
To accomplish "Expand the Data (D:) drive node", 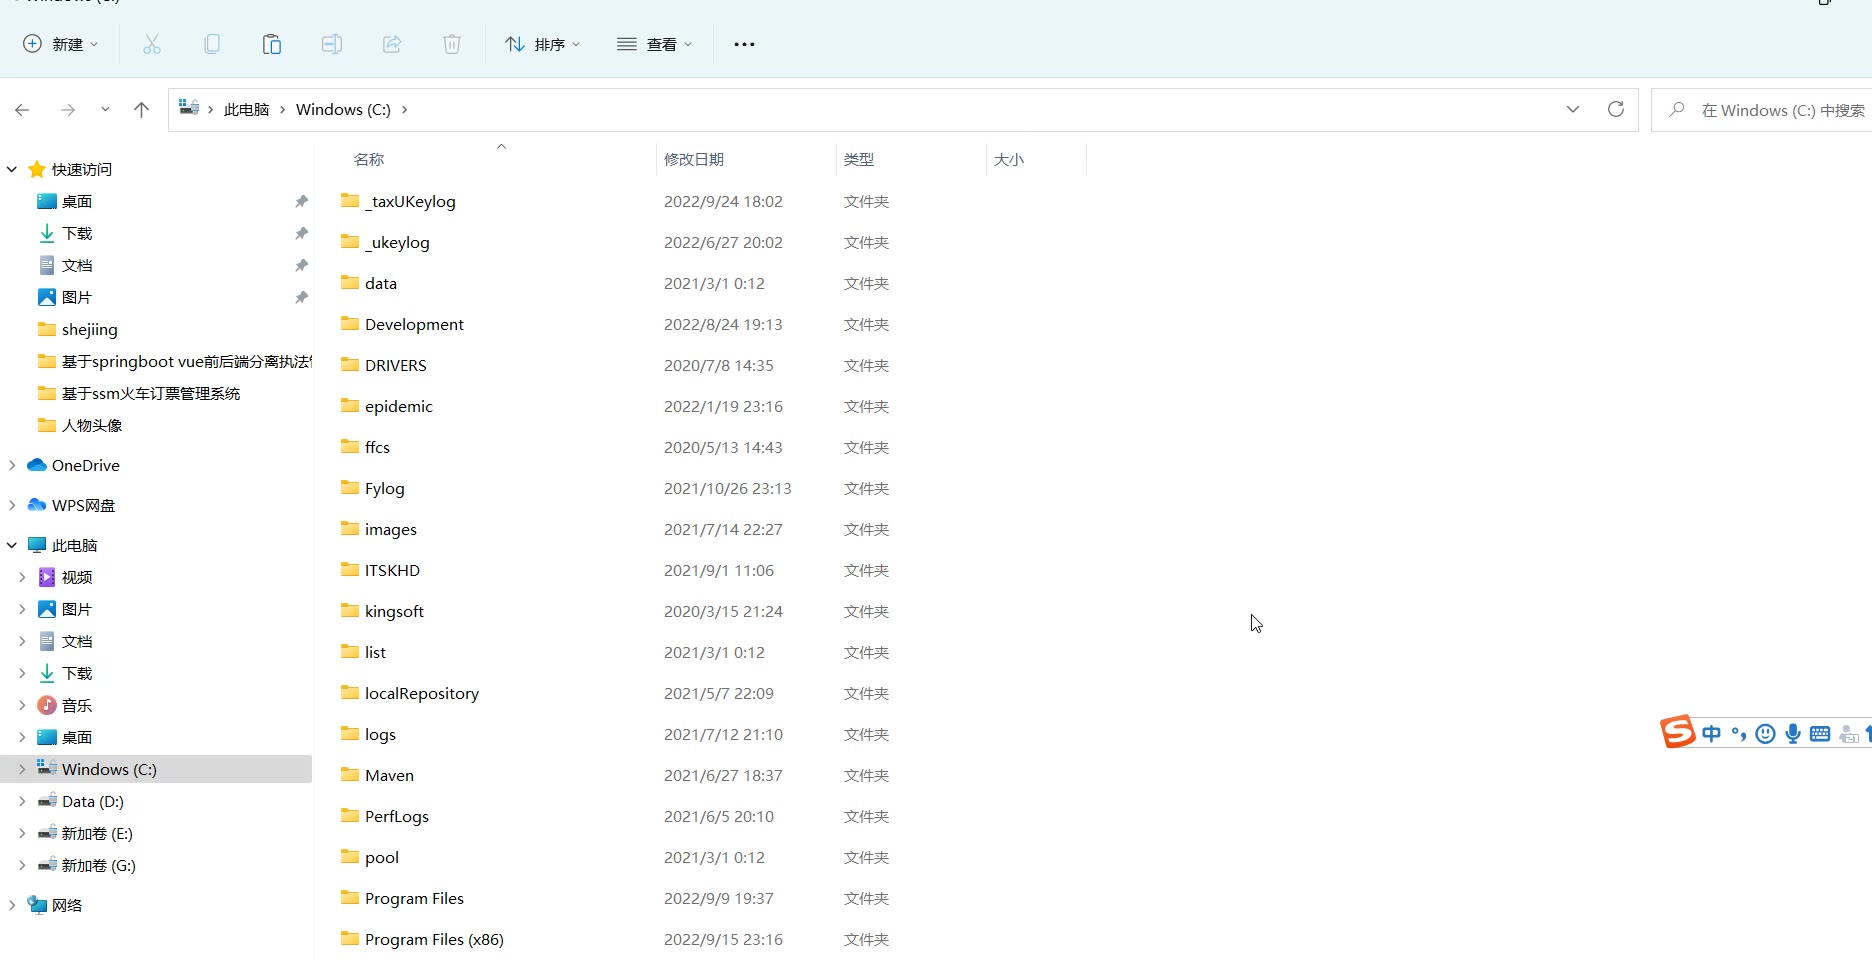I will (x=22, y=801).
